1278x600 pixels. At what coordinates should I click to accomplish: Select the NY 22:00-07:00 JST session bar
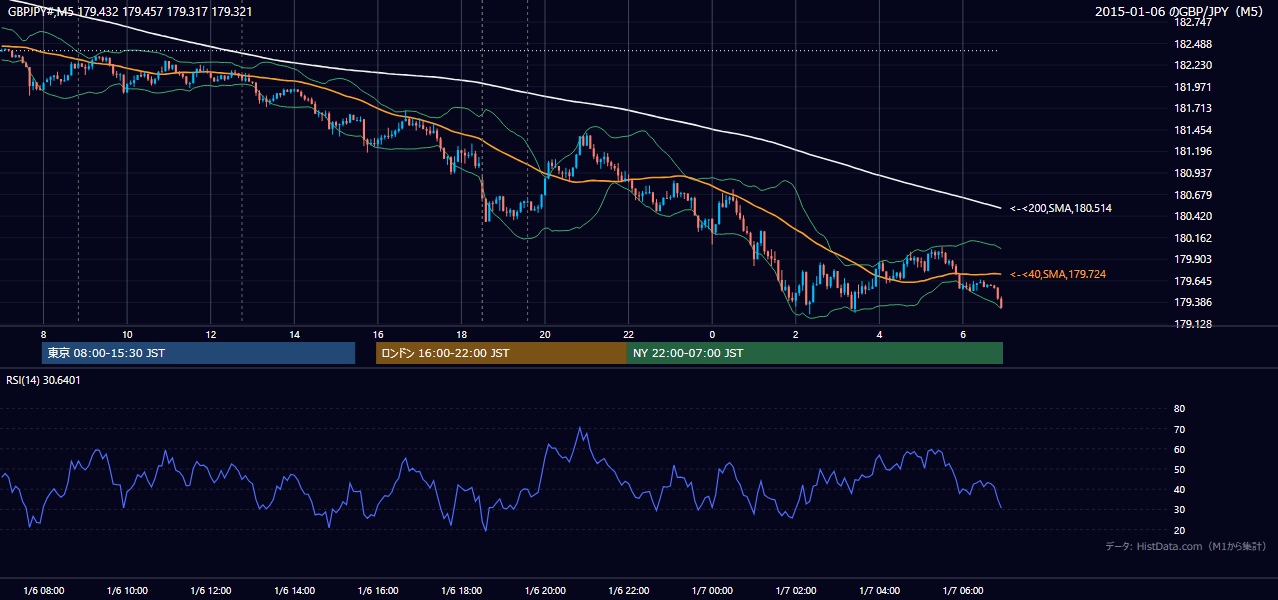[x=815, y=353]
